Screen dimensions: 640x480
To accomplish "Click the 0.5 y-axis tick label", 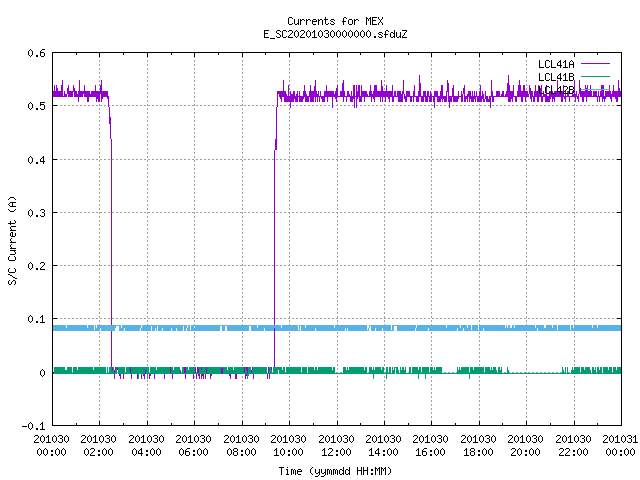I will pyautogui.click(x=36, y=106).
